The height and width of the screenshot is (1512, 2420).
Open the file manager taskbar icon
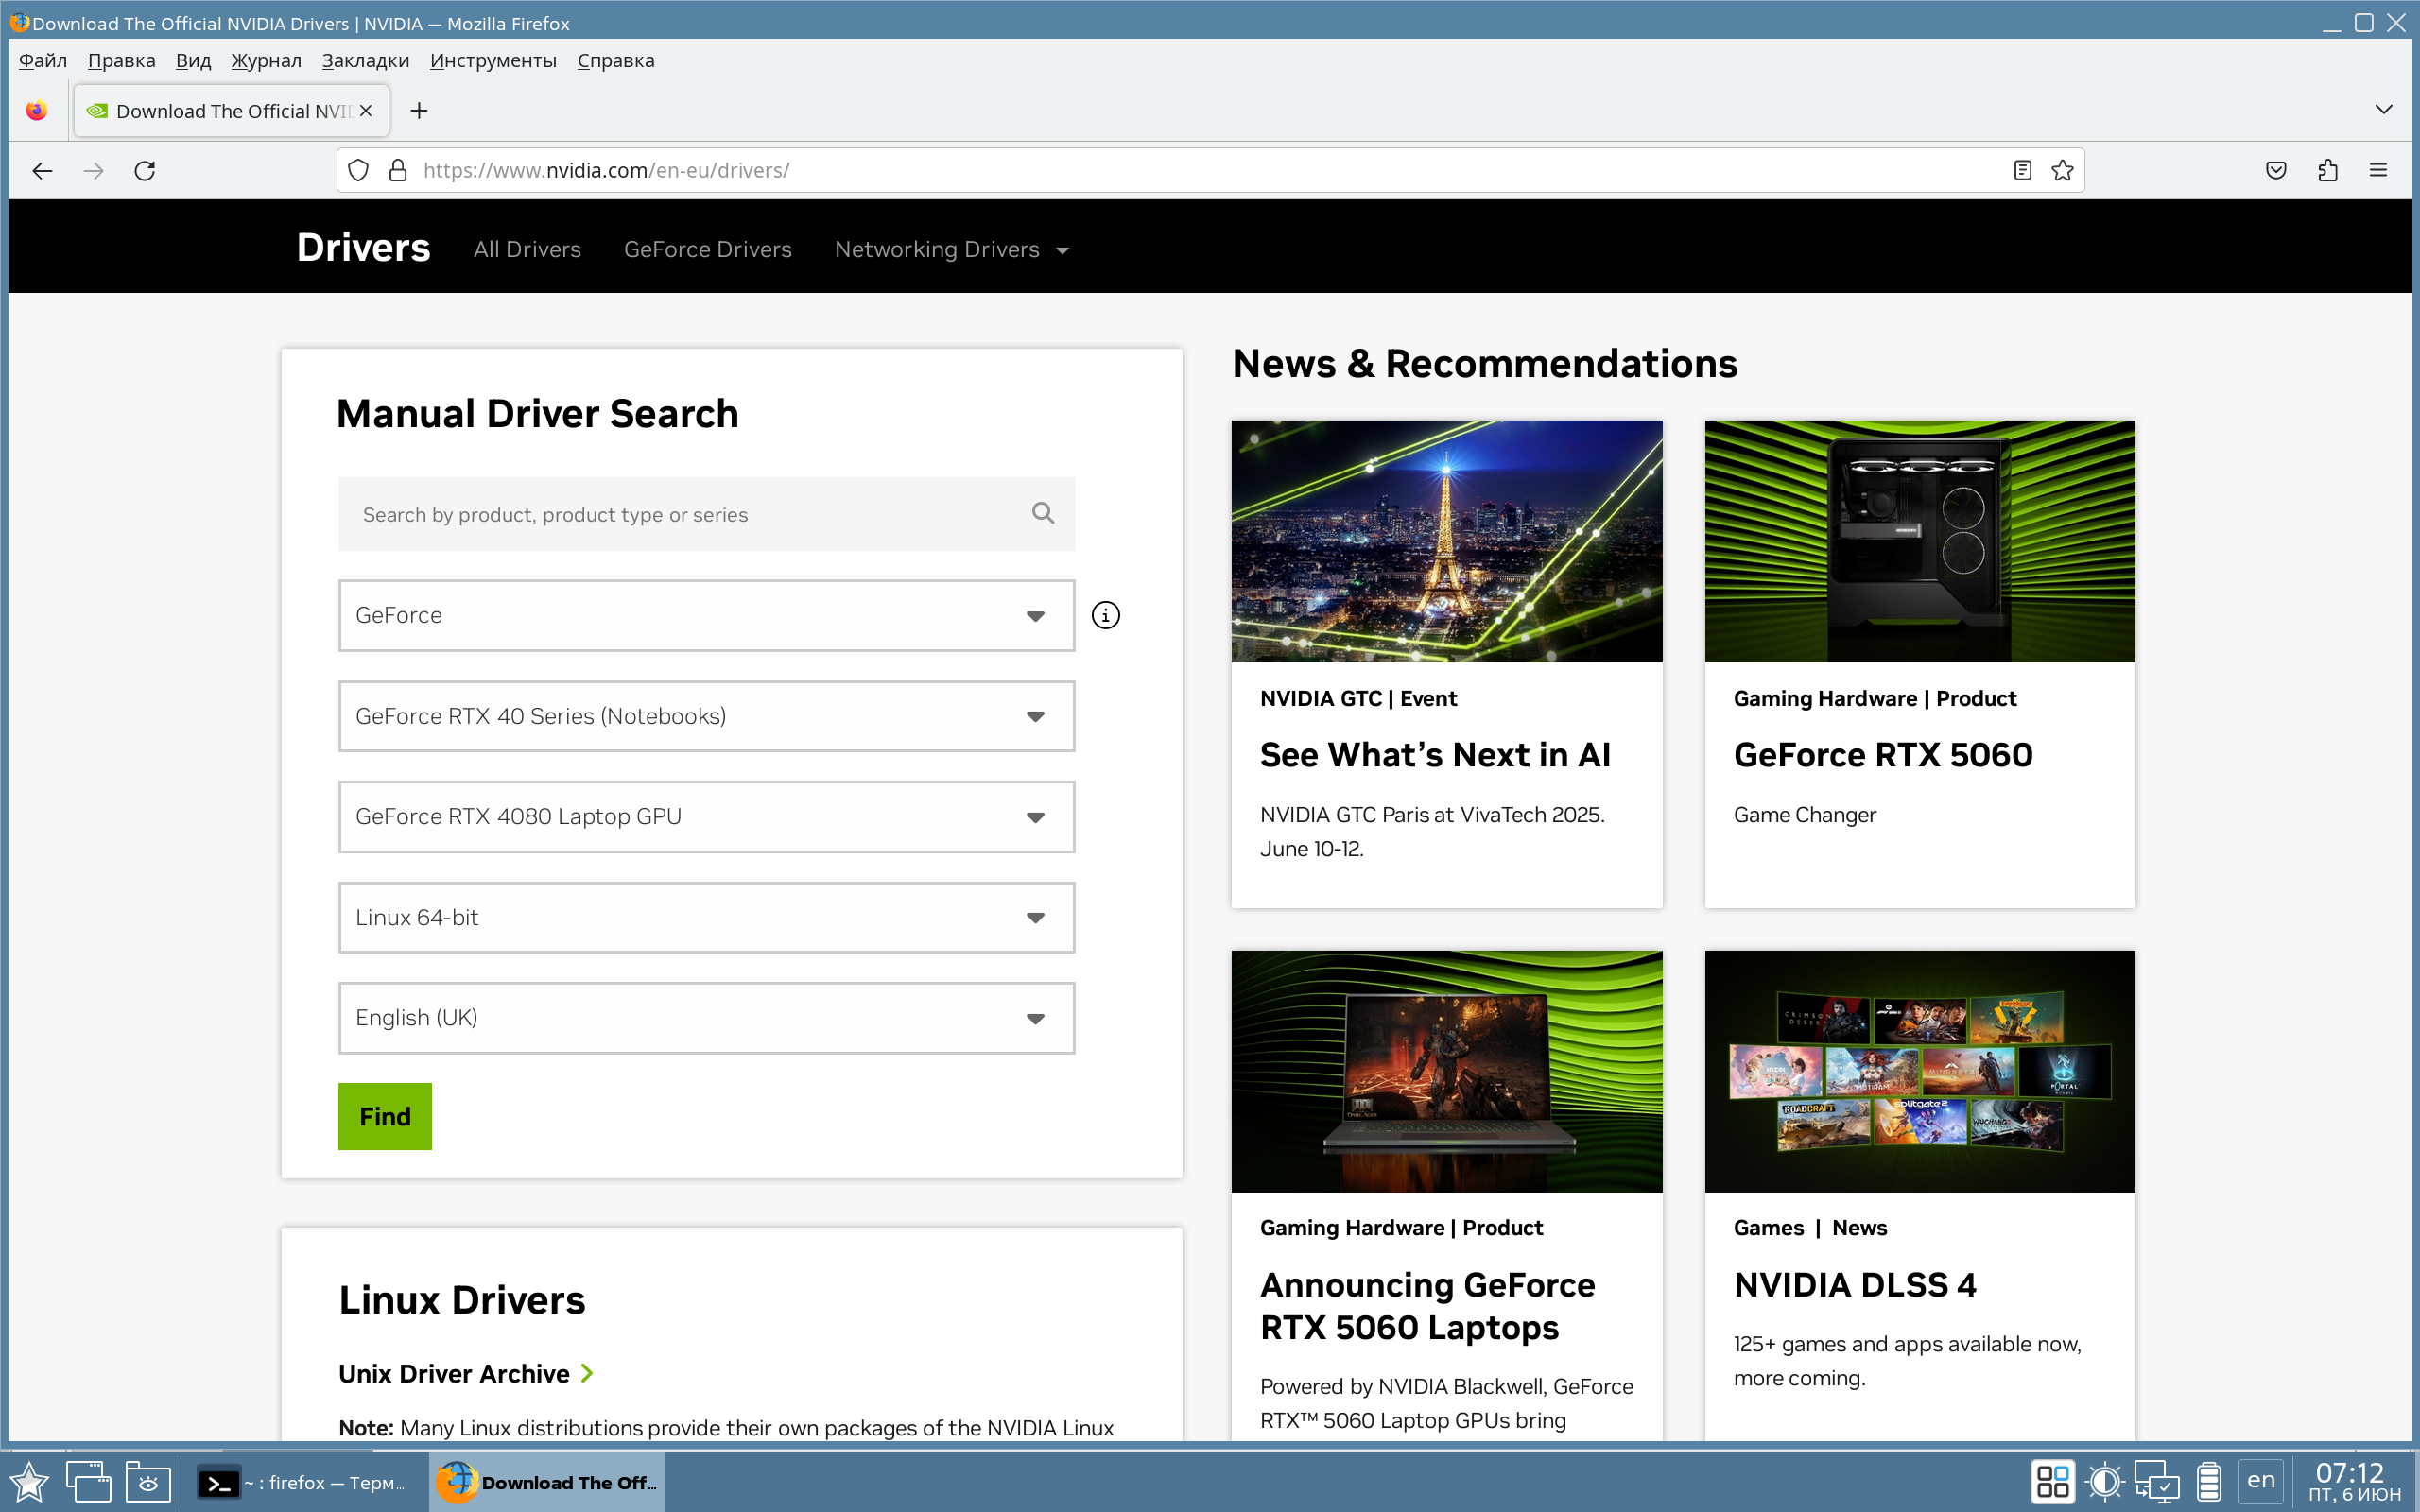click(x=148, y=1482)
